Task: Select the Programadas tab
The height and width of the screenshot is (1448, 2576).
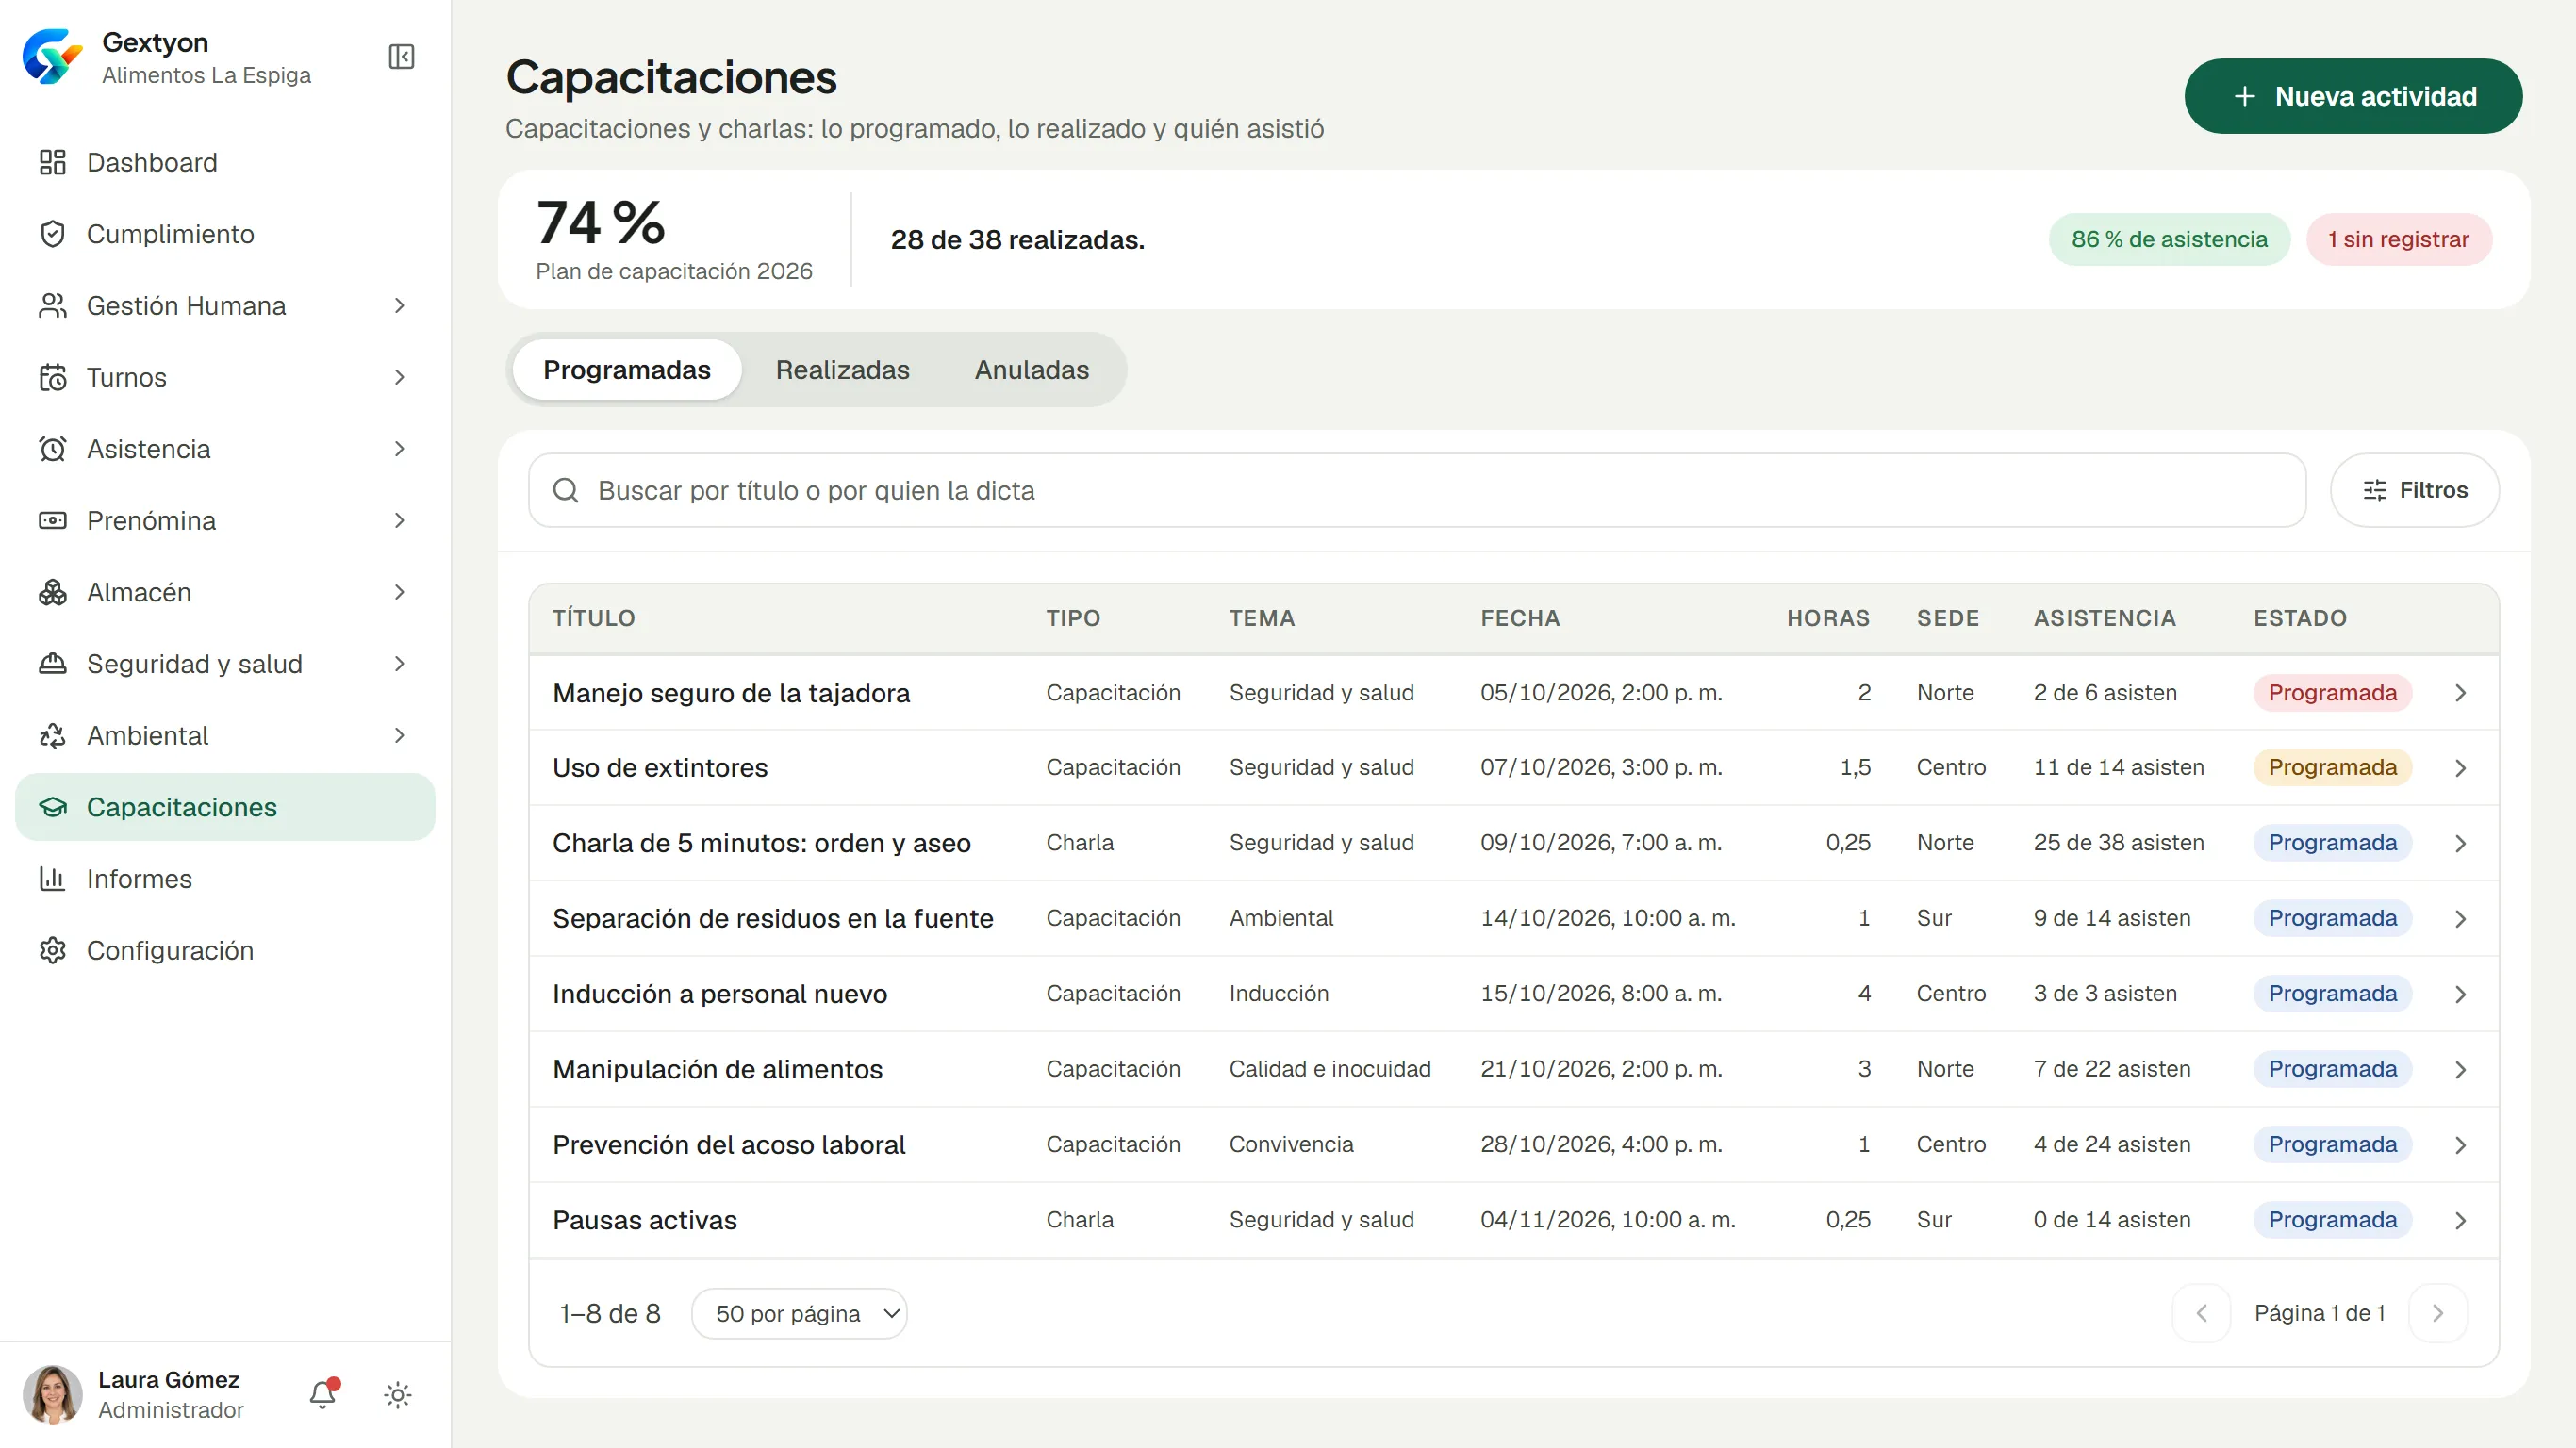Action: (x=627, y=370)
